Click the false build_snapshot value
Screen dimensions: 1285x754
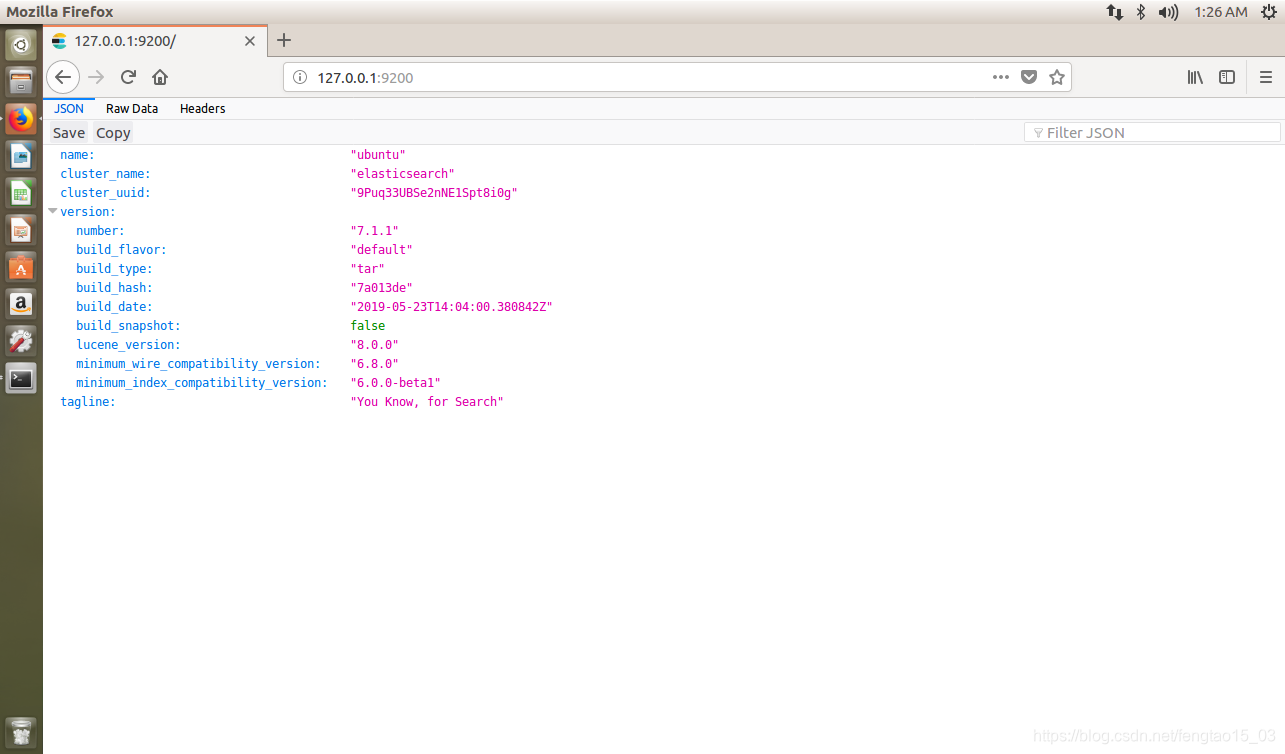(367, 326)
